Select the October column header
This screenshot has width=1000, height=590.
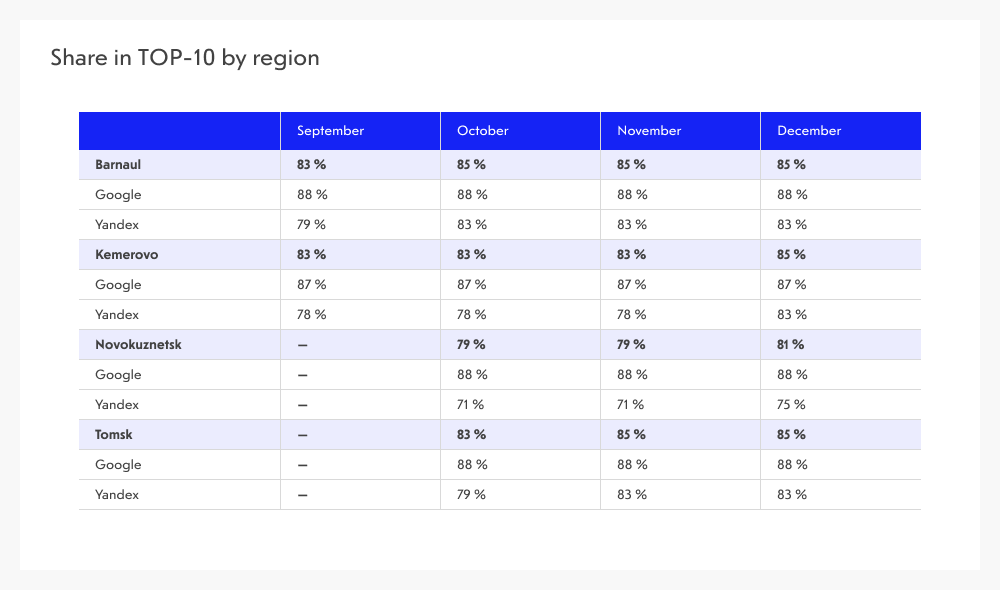point(483,131)
